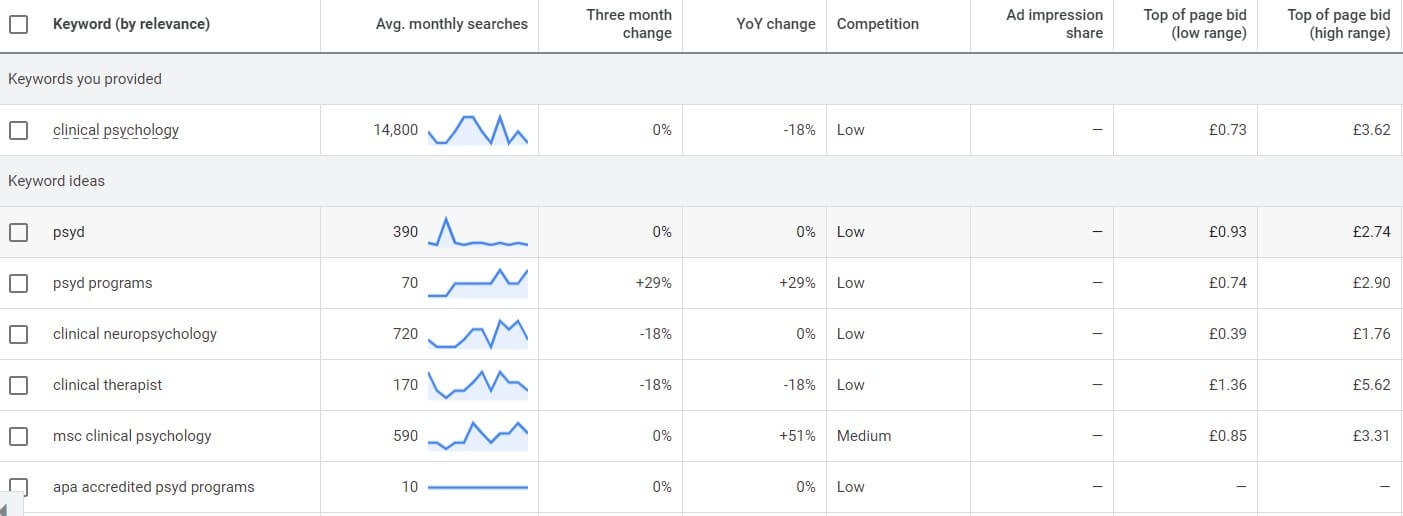Select the psyd programs row checkbox
Image resolution: width=1403 pixels, height=516 pixels.
(18, 283)
